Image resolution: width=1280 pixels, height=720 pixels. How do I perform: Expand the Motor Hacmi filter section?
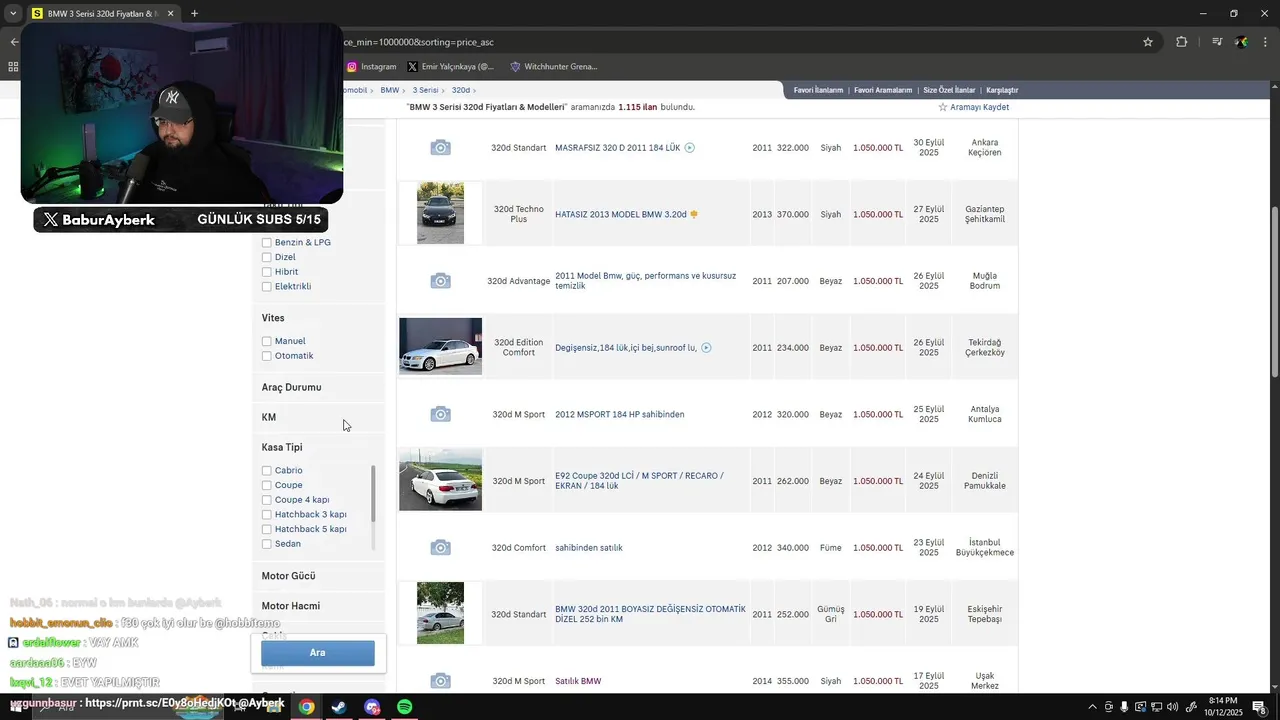coord(291,606)
